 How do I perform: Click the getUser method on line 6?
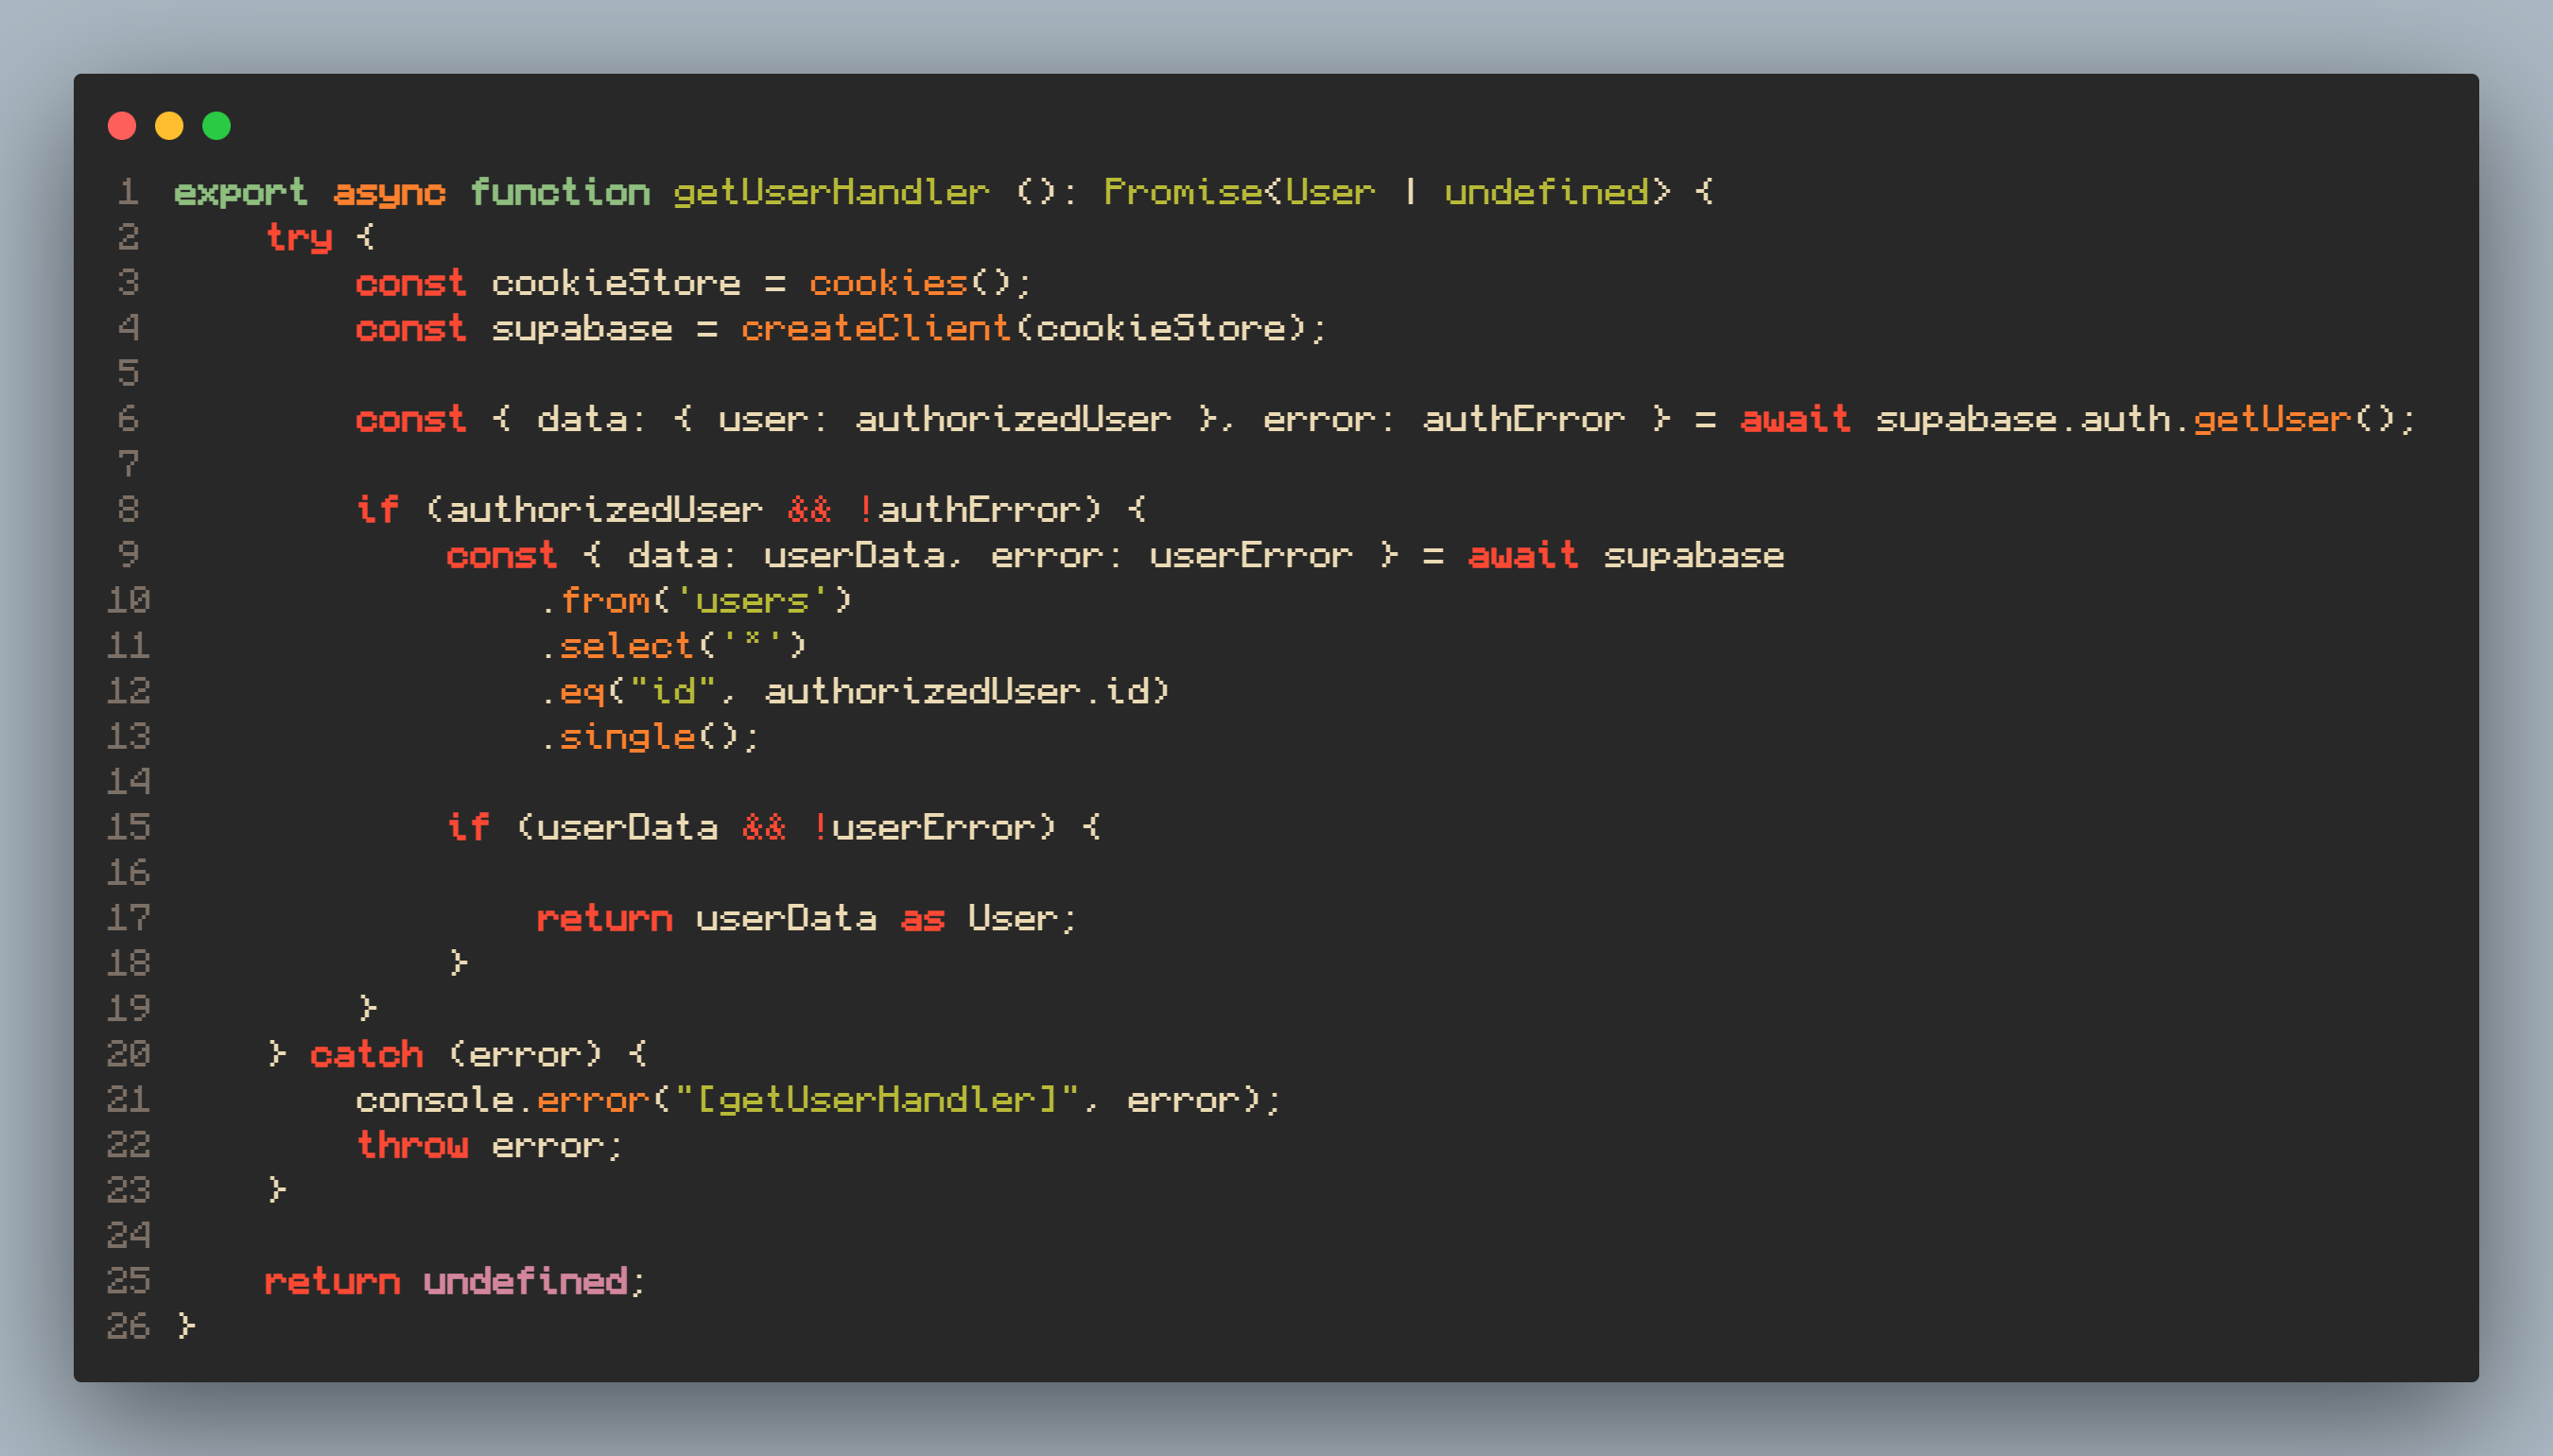(x=2271, y=419)
